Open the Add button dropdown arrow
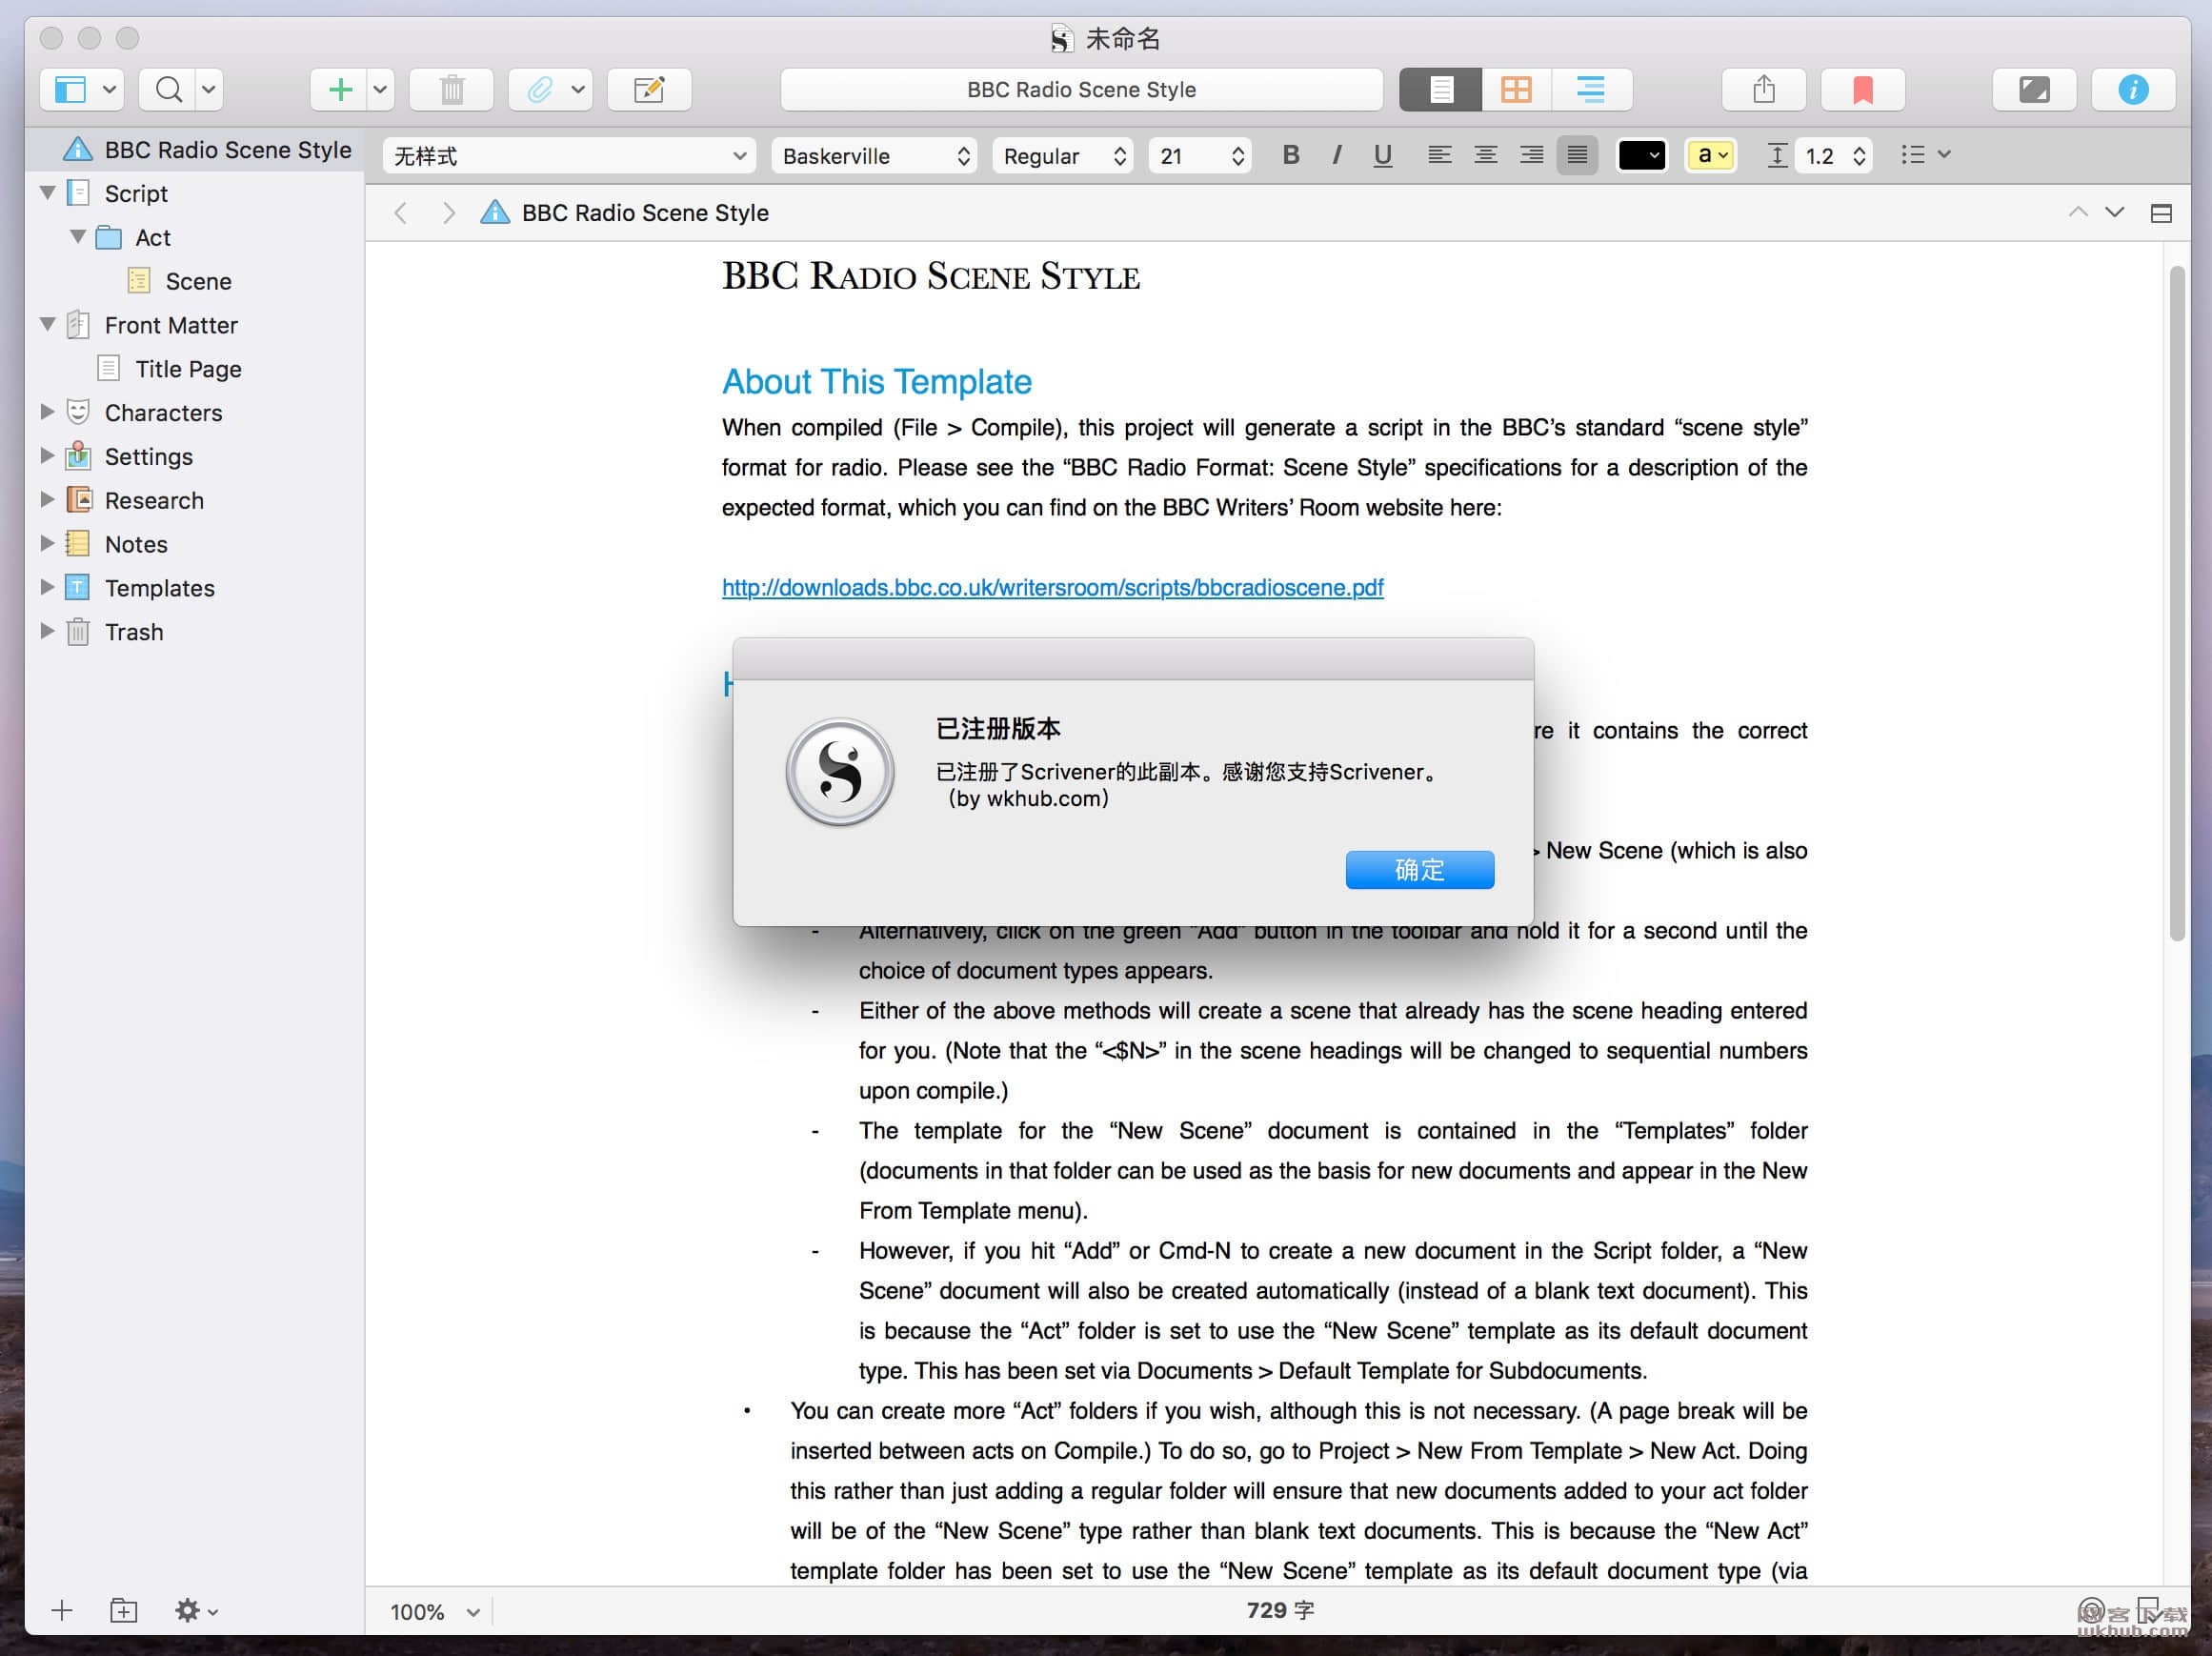Screen dimensions: 2212x1656 pyautogui.click(x=380, y=90)
